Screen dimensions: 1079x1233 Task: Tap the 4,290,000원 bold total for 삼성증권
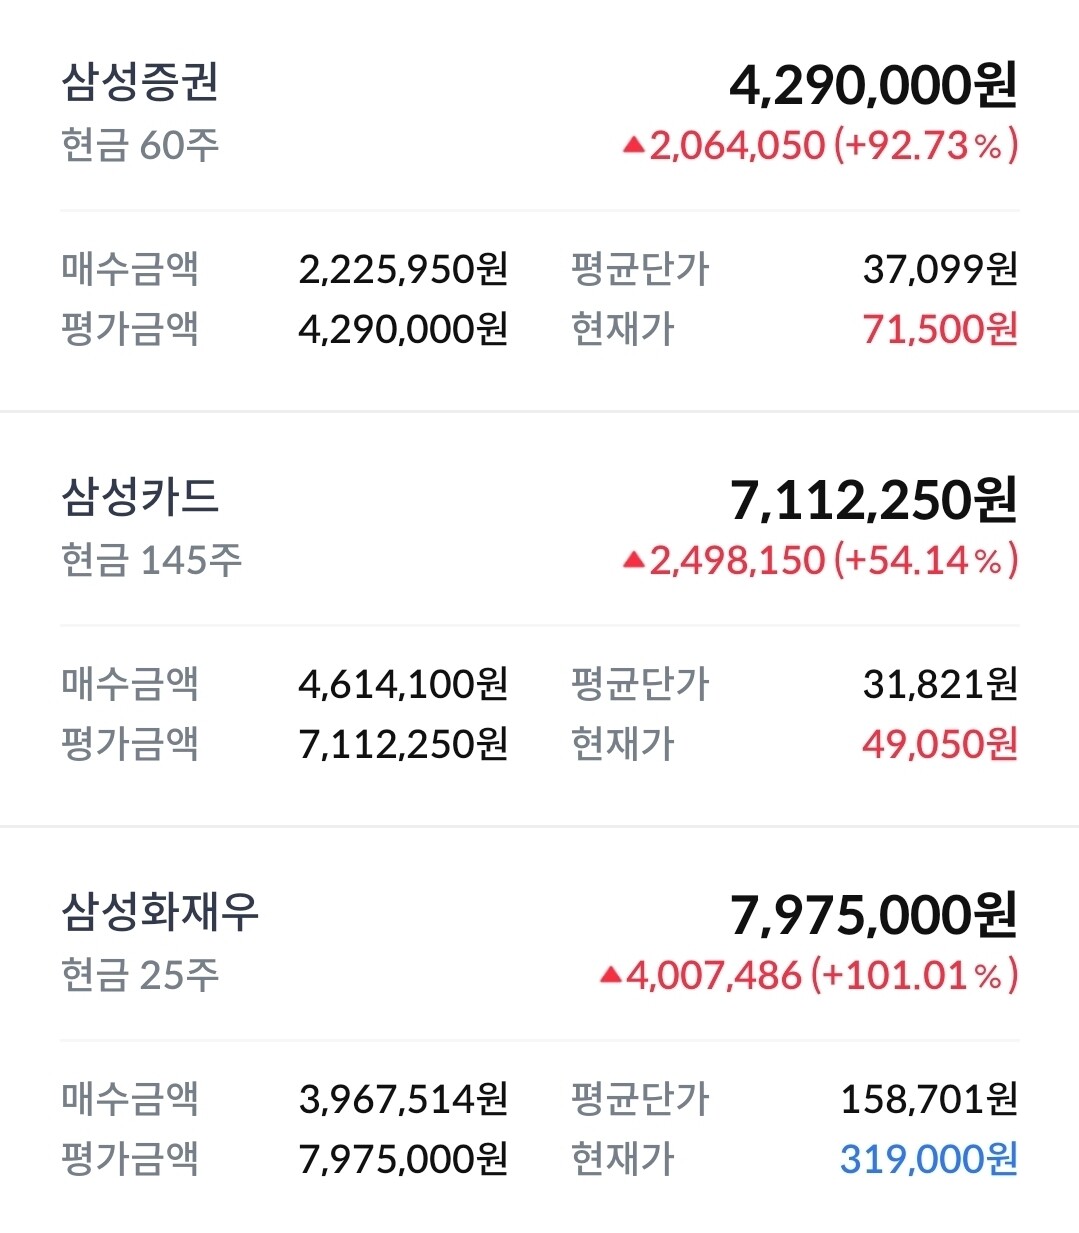click(x=872, y=85)
